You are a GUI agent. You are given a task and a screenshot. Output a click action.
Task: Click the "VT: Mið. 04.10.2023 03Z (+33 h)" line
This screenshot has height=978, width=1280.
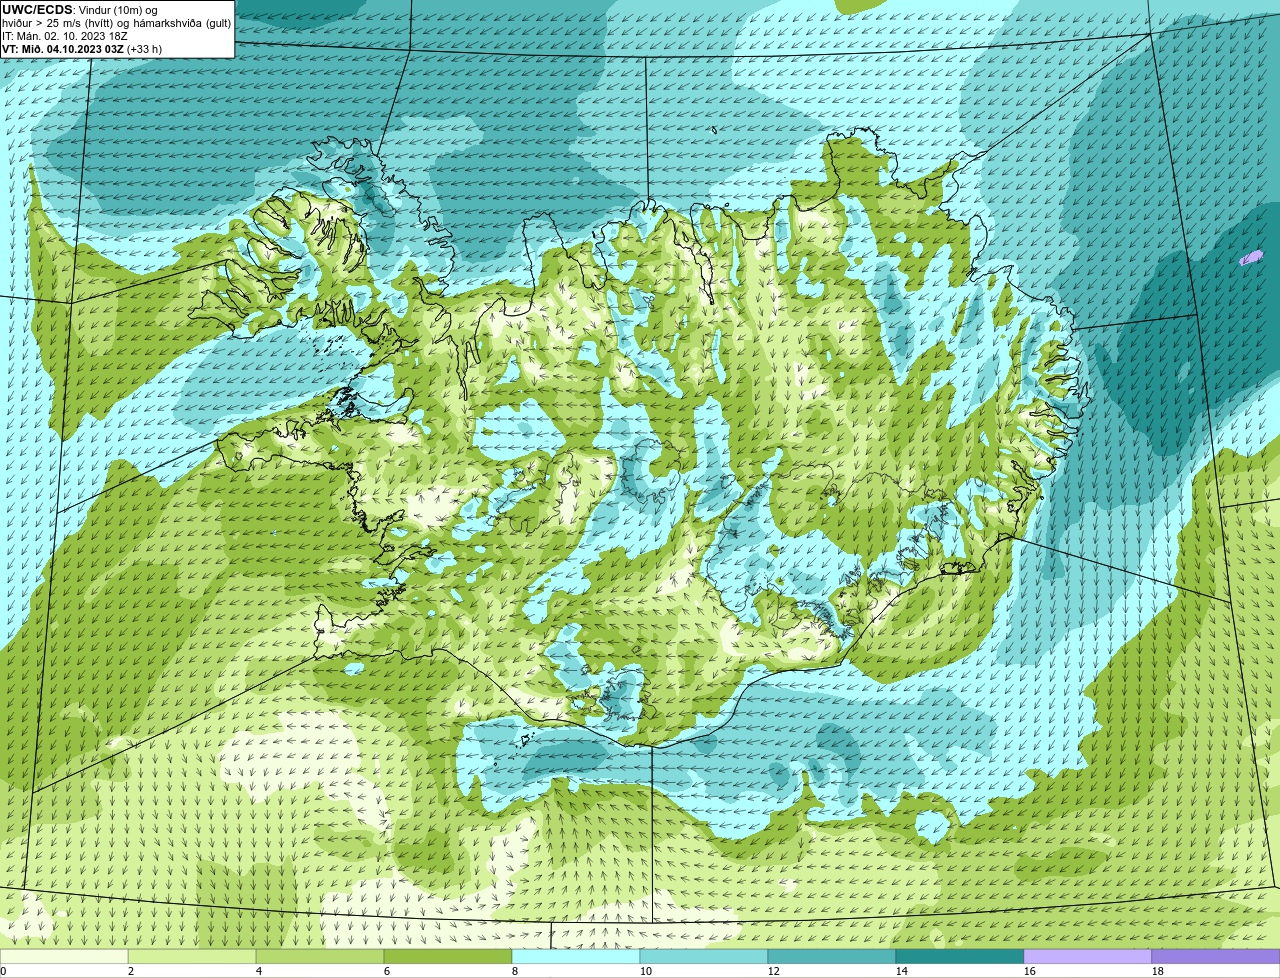tap(82, 49)
